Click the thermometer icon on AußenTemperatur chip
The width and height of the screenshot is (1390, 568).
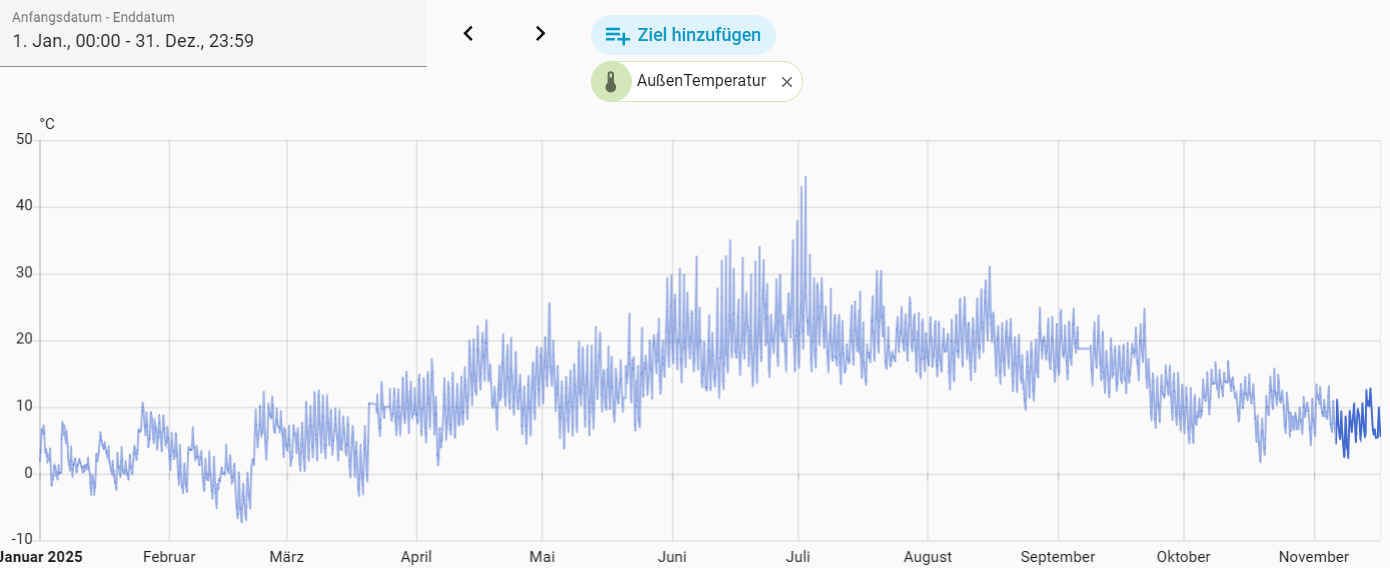tap(611, 82)
